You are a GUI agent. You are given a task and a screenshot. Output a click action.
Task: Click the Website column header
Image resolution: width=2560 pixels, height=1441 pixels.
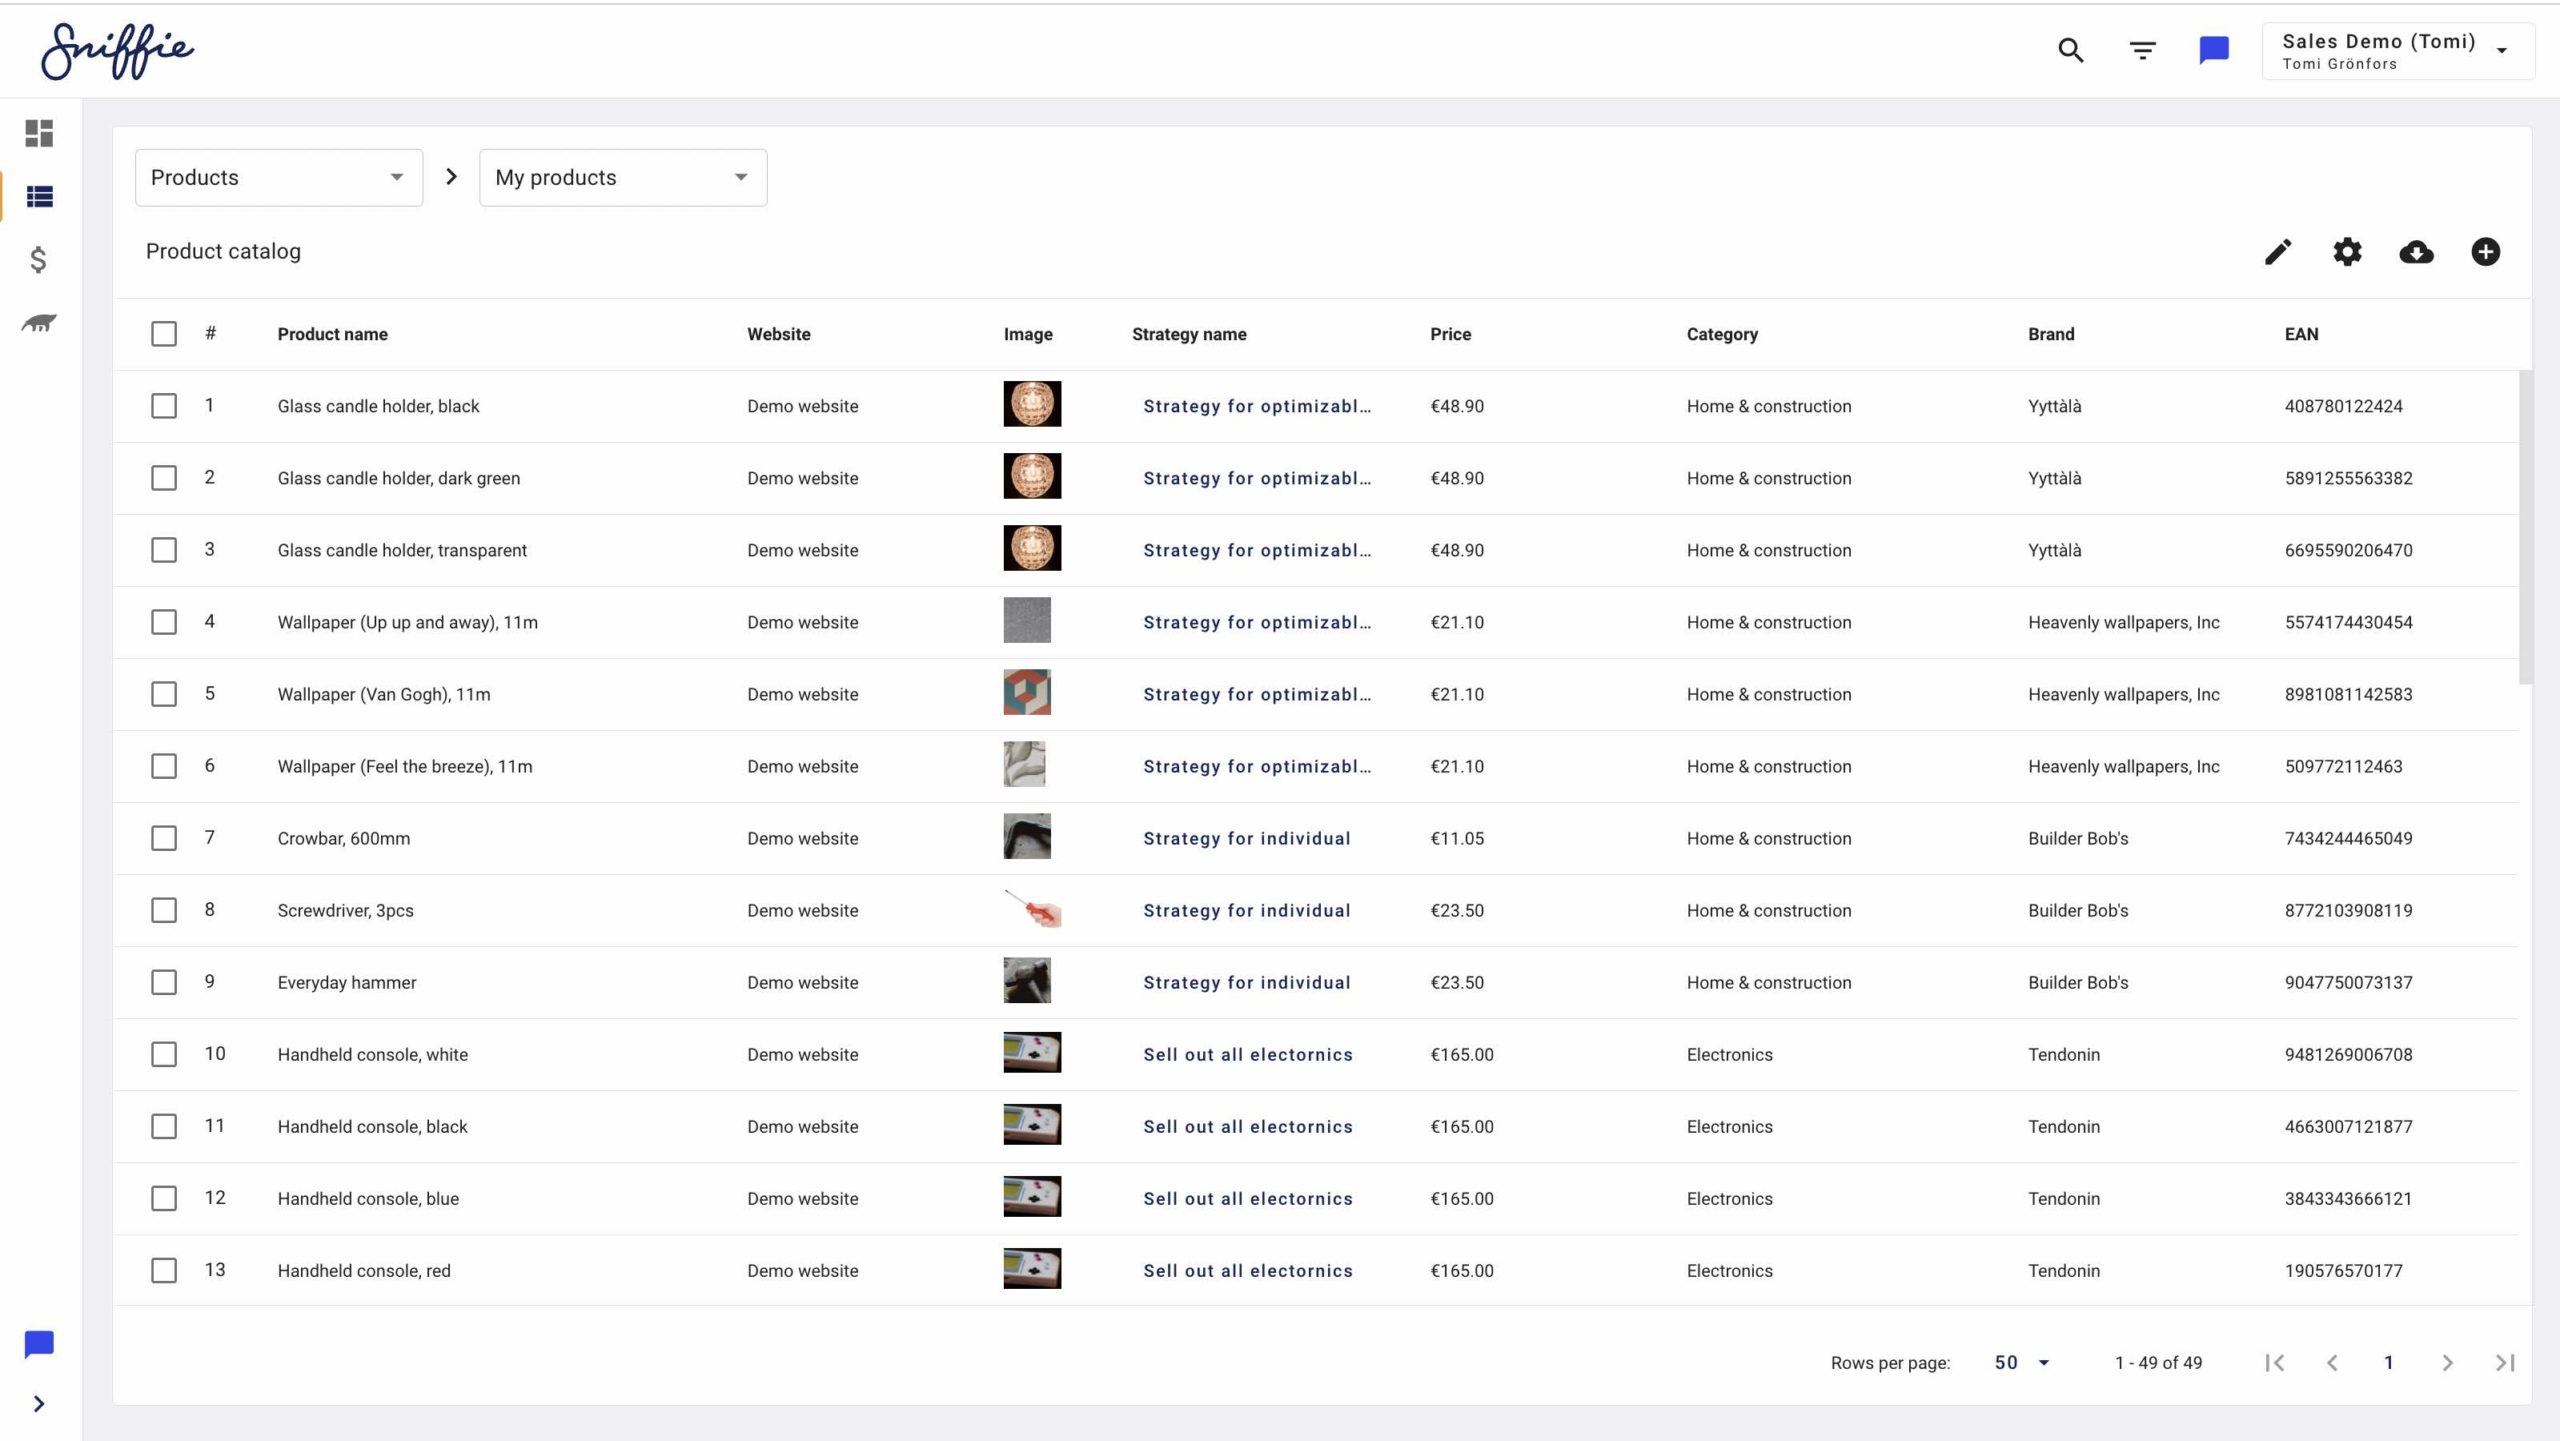click(x=778, y=334)
